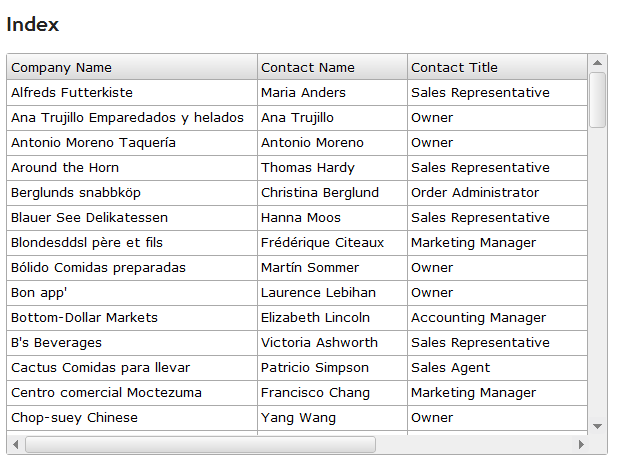Select the Patricio Simpson contact cell
The height and width of the screenshot is (461, 617).
314,368
